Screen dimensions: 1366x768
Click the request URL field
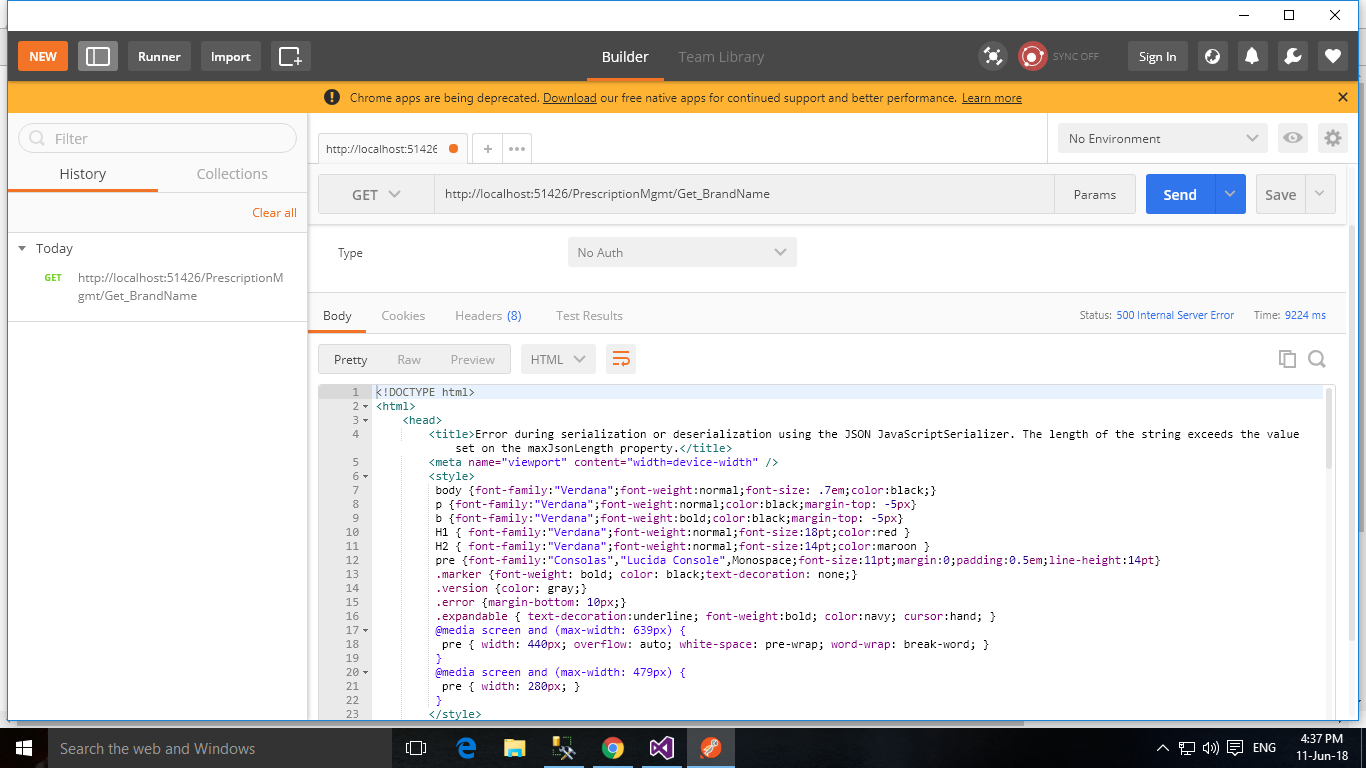tap(744, 194)
